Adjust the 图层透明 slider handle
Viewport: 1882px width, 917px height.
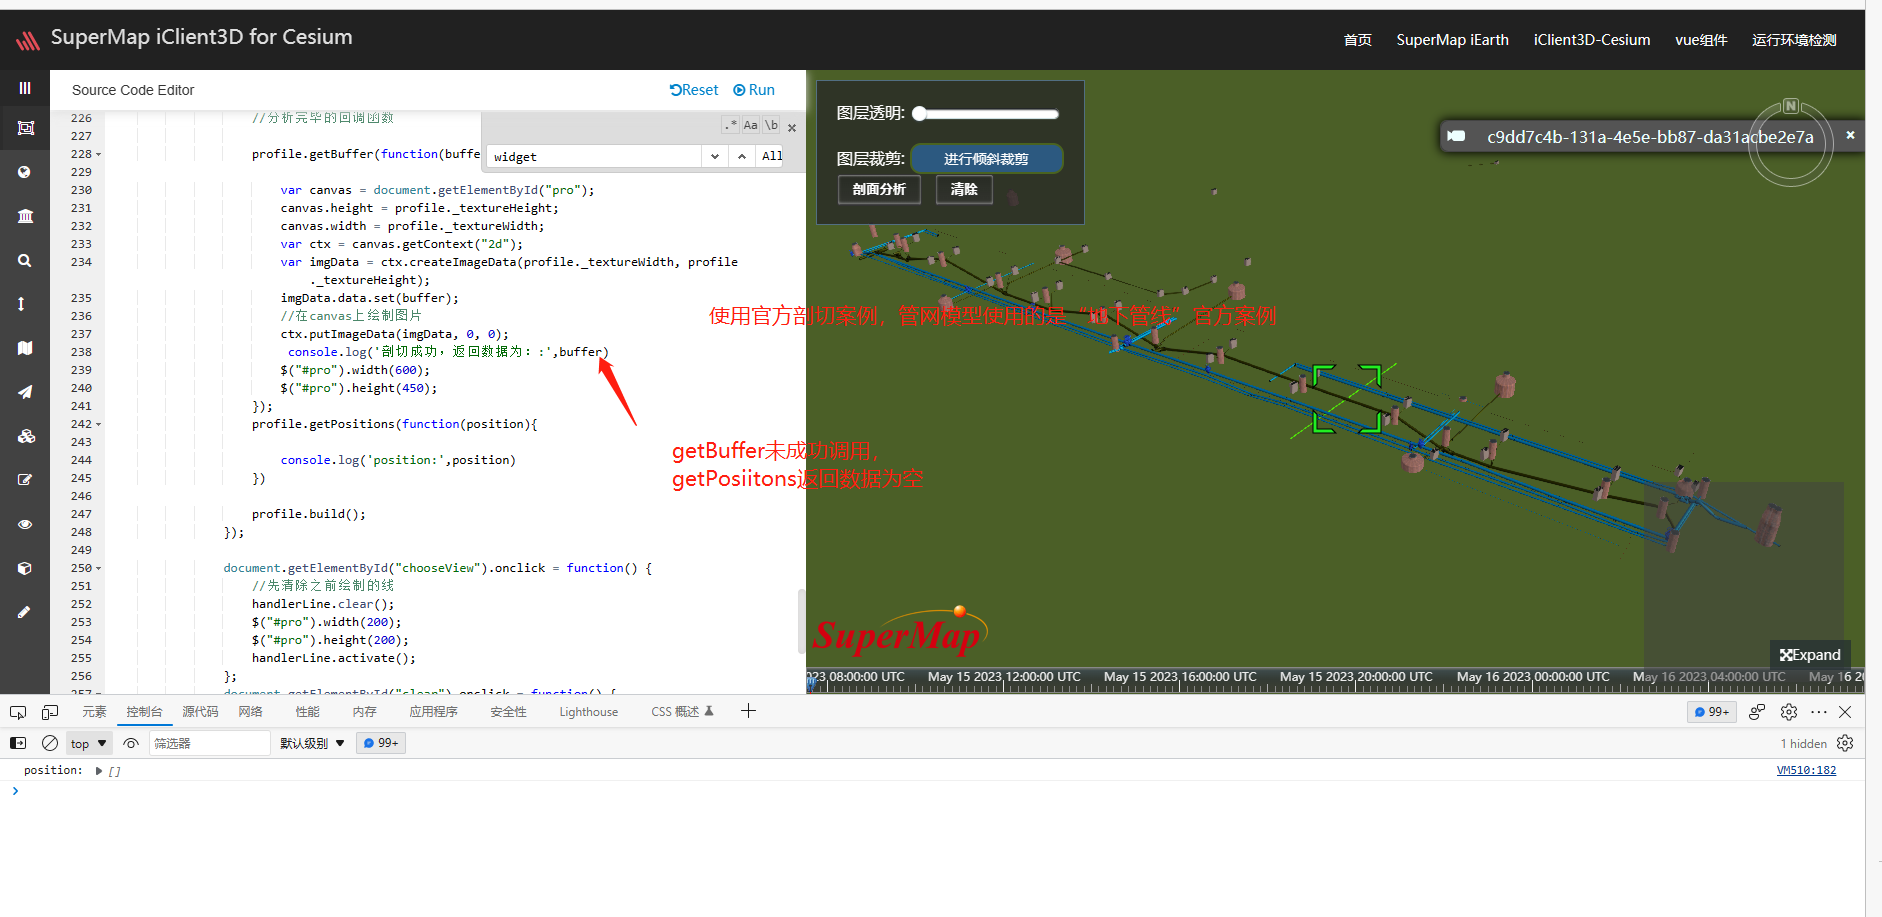click(x=919, y=114)
